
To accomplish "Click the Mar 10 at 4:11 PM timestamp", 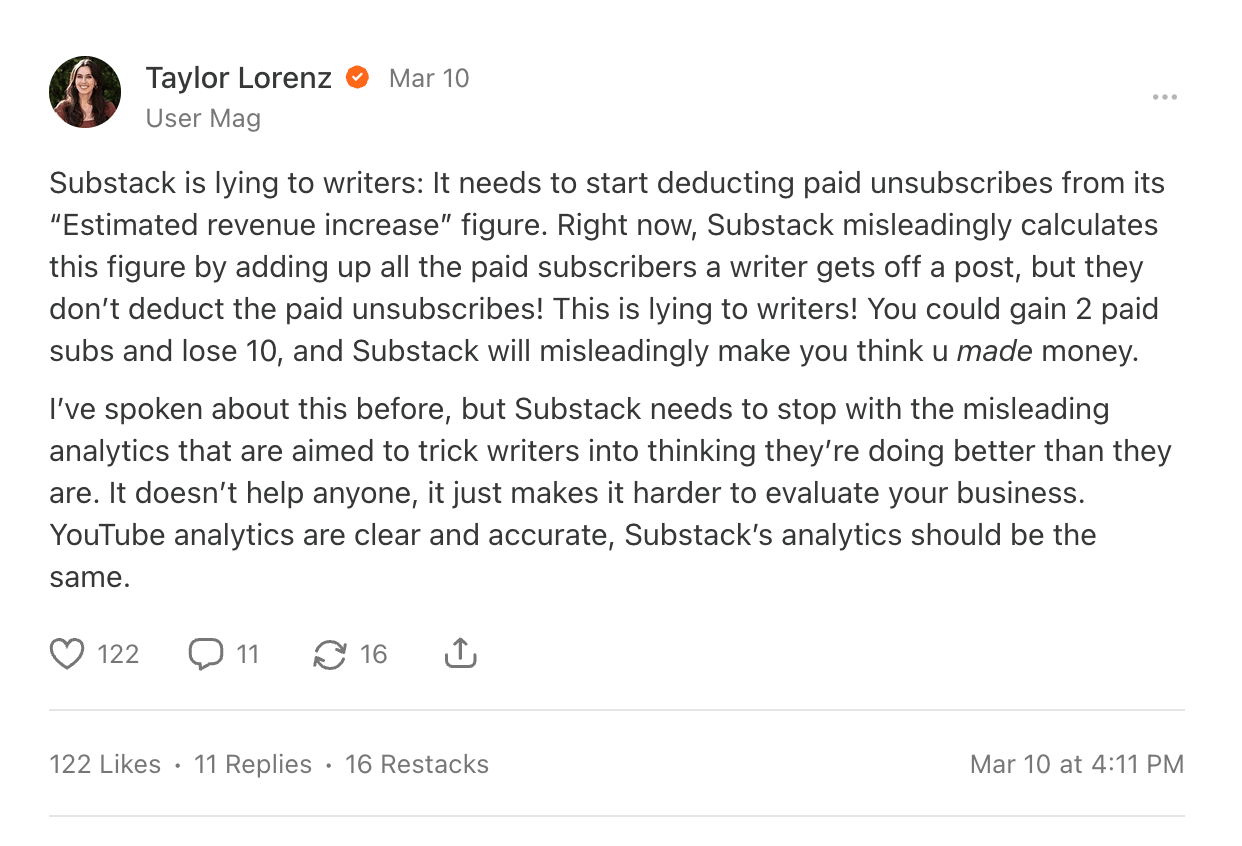I will click(1077, 764).
